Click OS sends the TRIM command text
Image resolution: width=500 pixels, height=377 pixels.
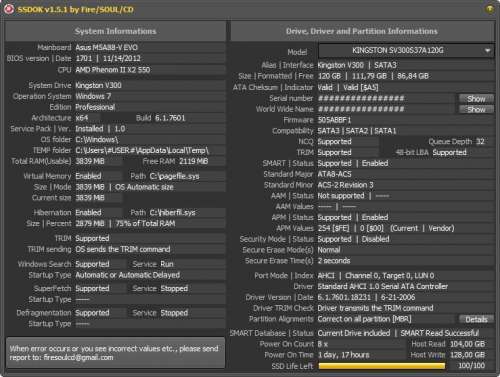pos(123,249)
